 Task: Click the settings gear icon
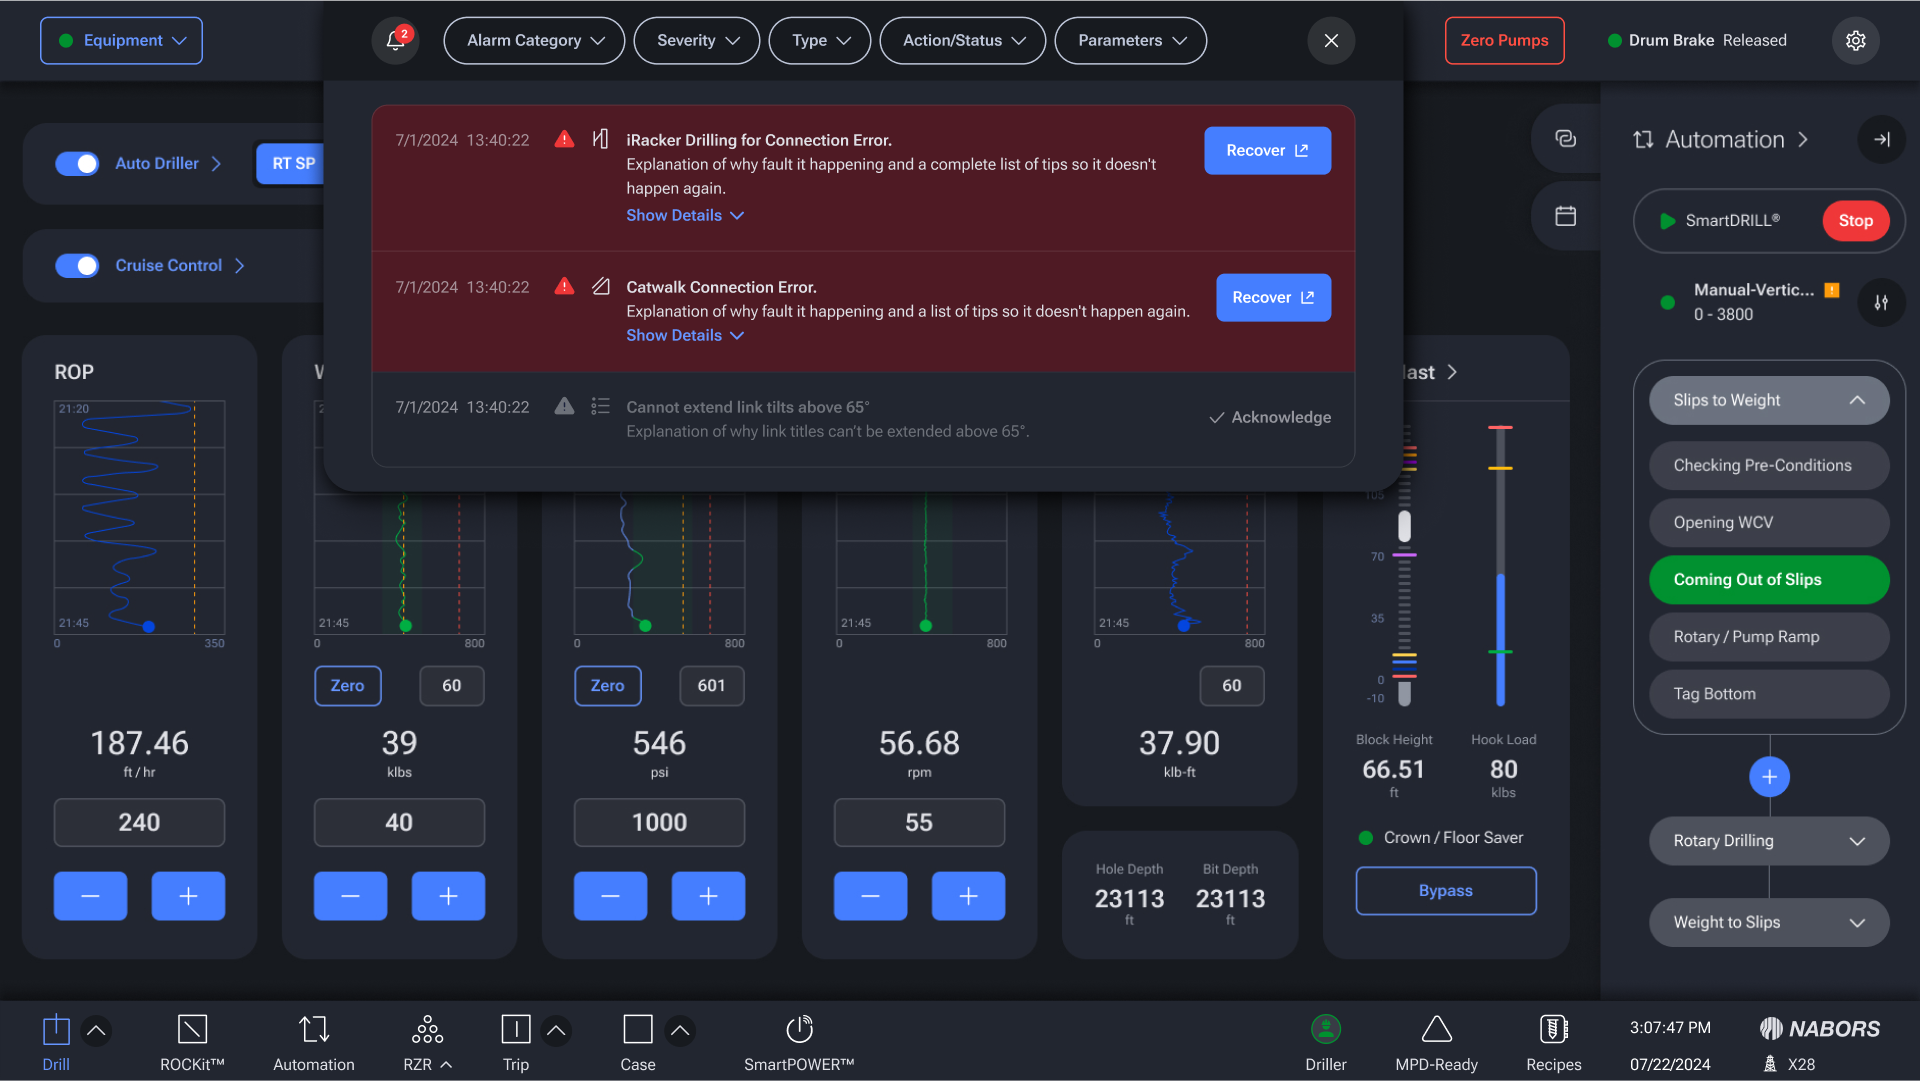click(1855, 41)
